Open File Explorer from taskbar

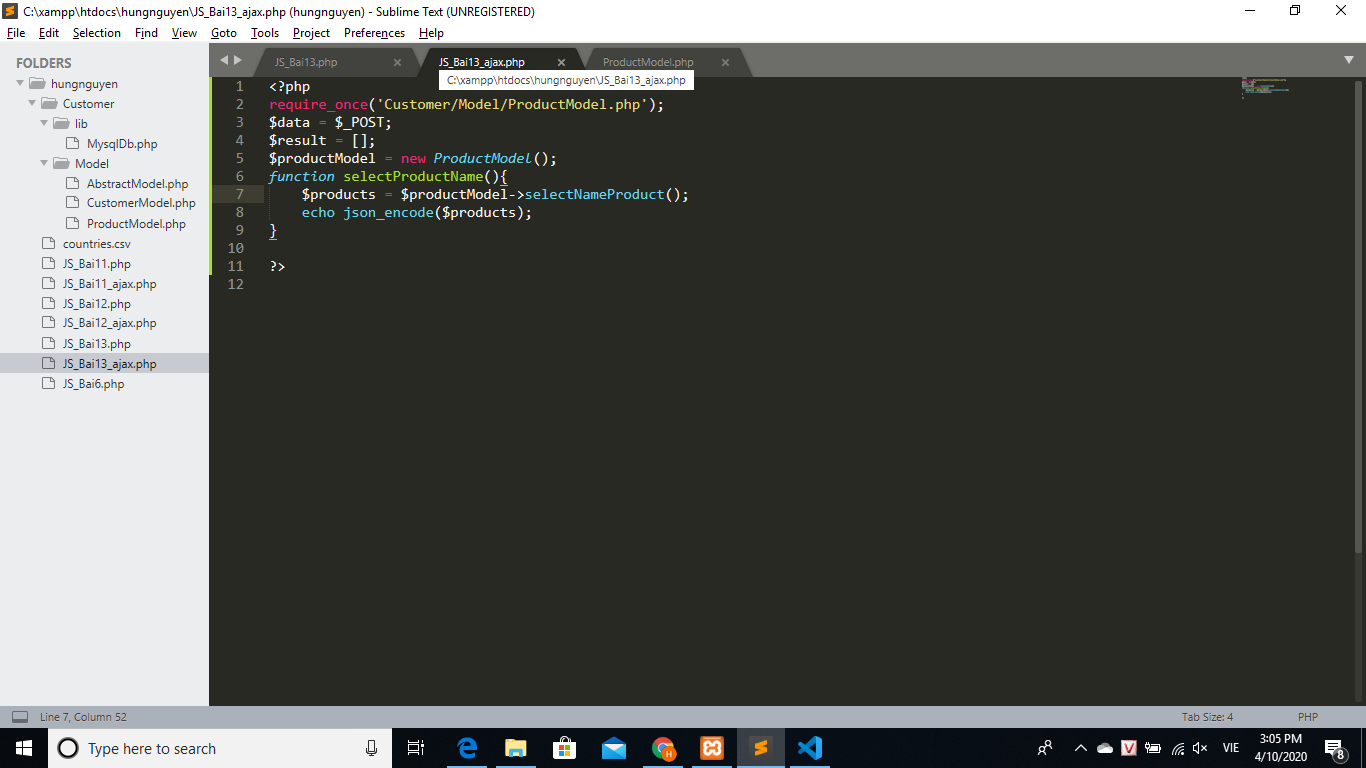pyautogui.click(x=516, y=748)
